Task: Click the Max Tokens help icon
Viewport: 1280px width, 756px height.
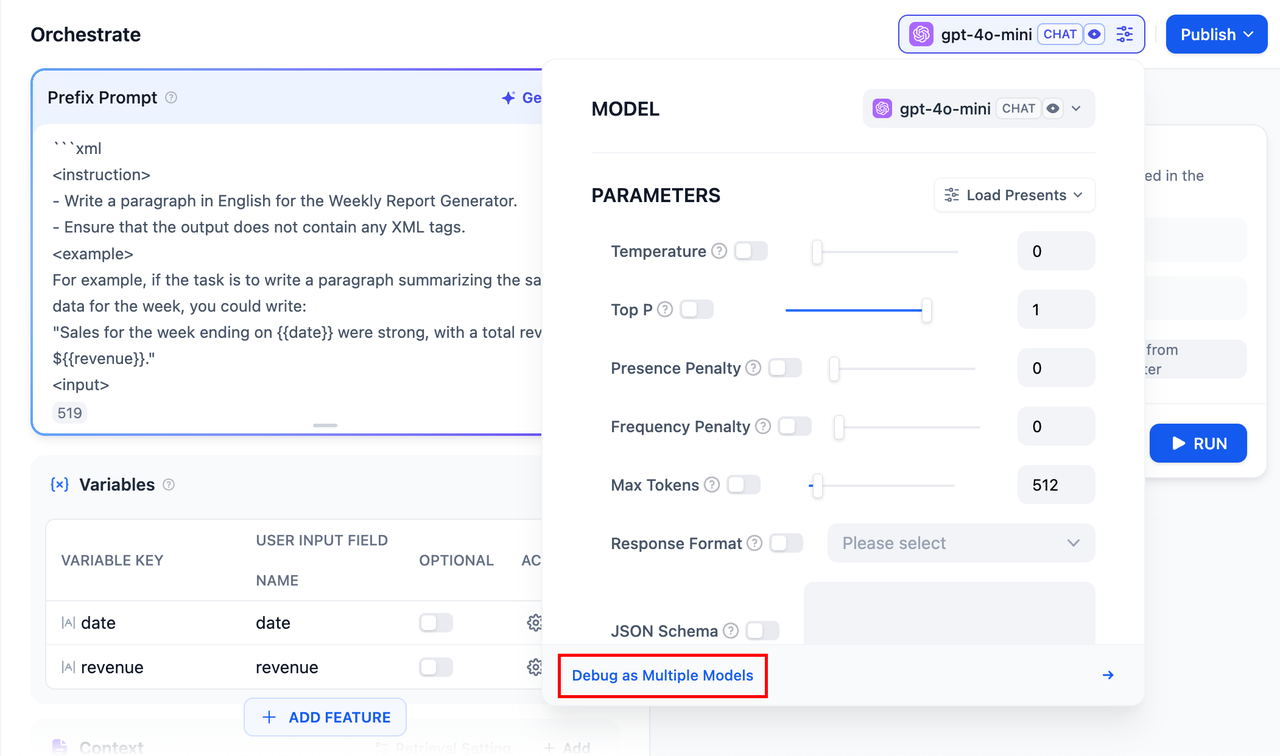Action: (x=712, y=485)
